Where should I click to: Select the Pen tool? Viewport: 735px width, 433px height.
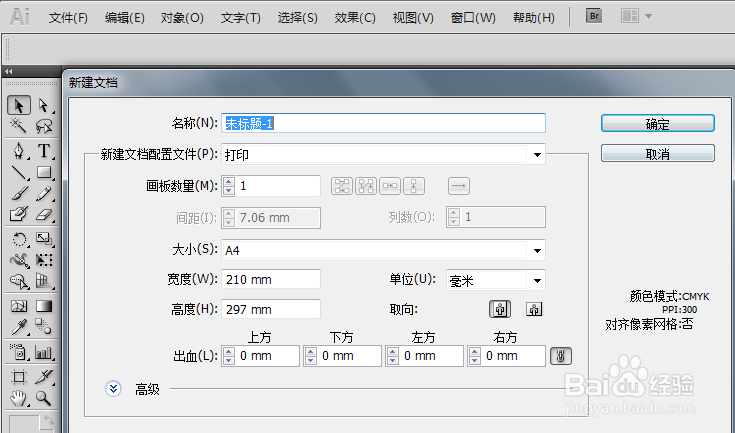(x=19, y=151)
